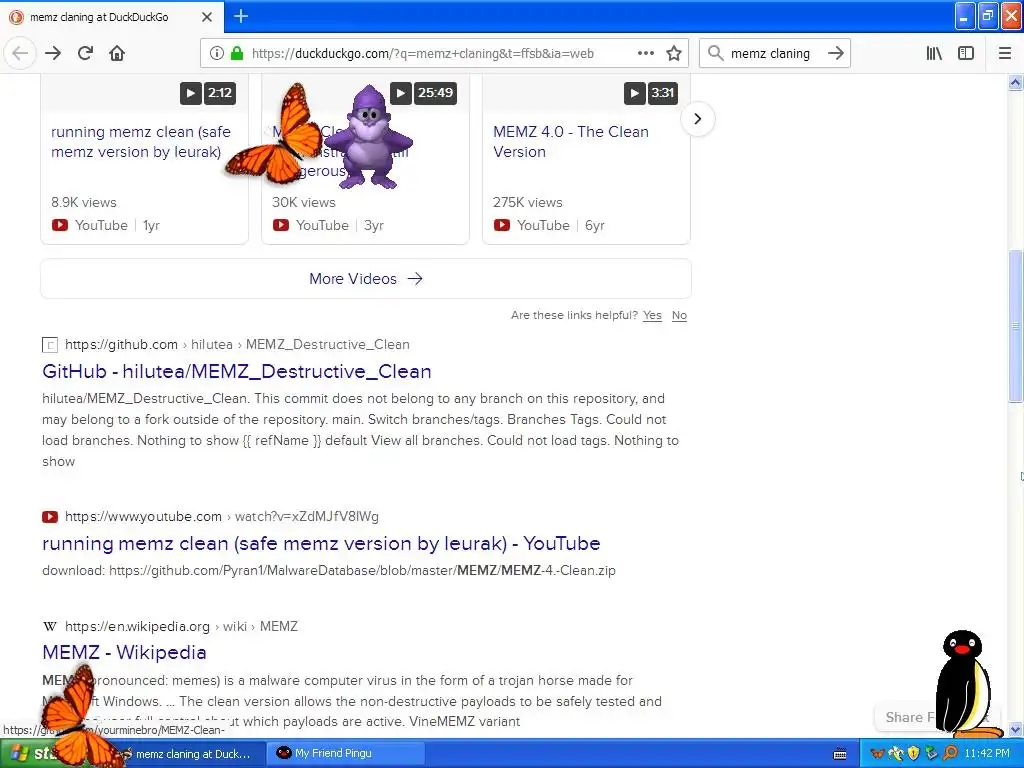
Task: Click the More Videos button
Action: [x=366, y=279]
